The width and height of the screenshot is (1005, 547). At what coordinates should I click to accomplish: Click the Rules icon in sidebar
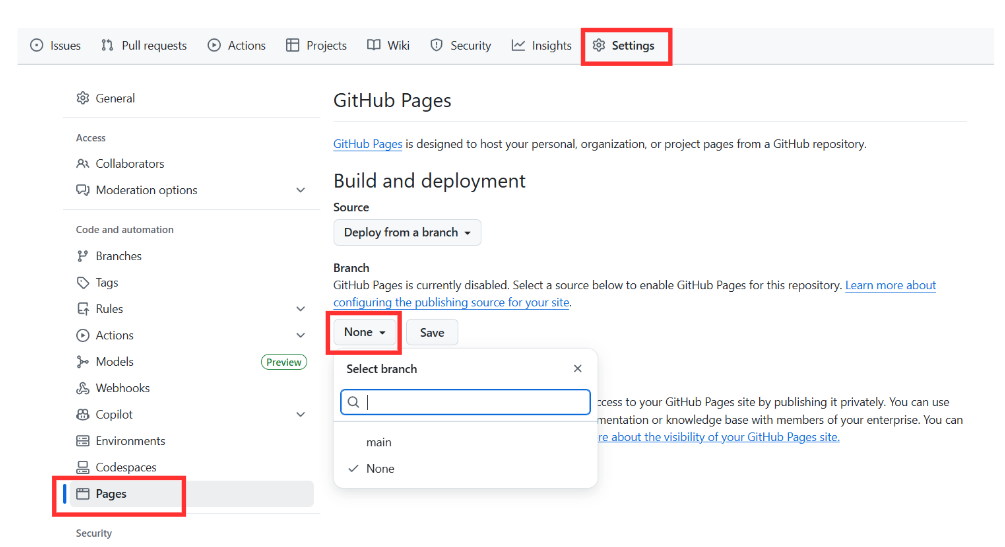point(83,308)
